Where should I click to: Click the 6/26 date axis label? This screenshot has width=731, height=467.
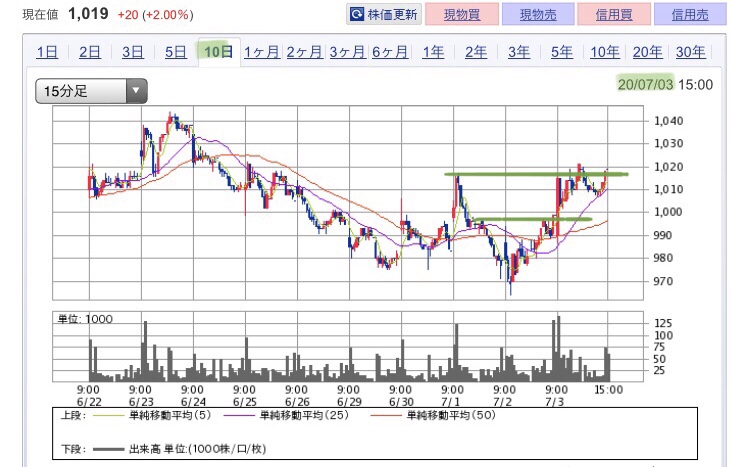click(297, 402)
